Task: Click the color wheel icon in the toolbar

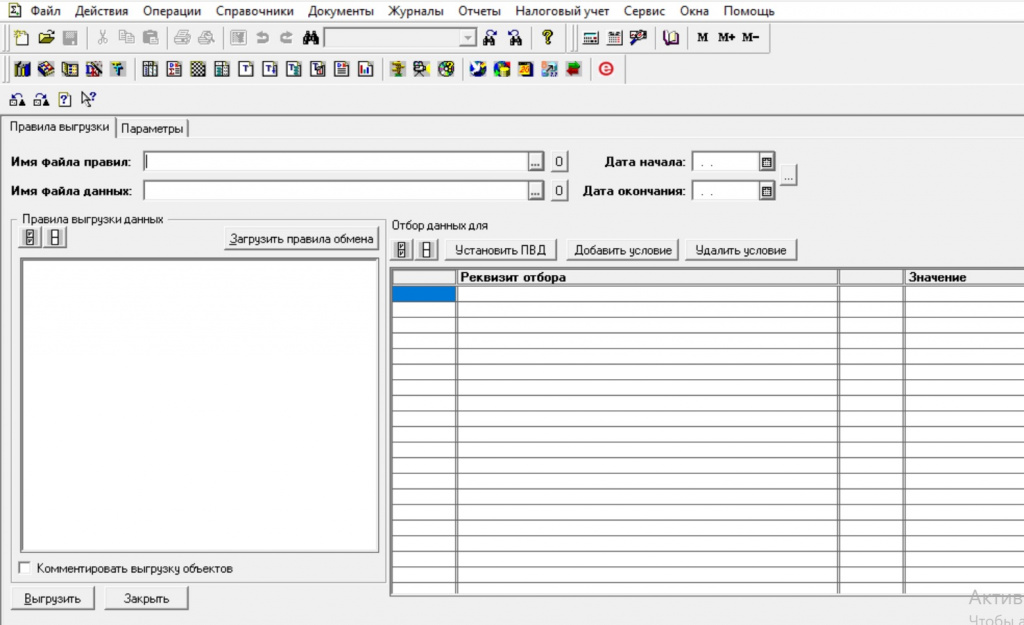Action: tap(446, 69)
